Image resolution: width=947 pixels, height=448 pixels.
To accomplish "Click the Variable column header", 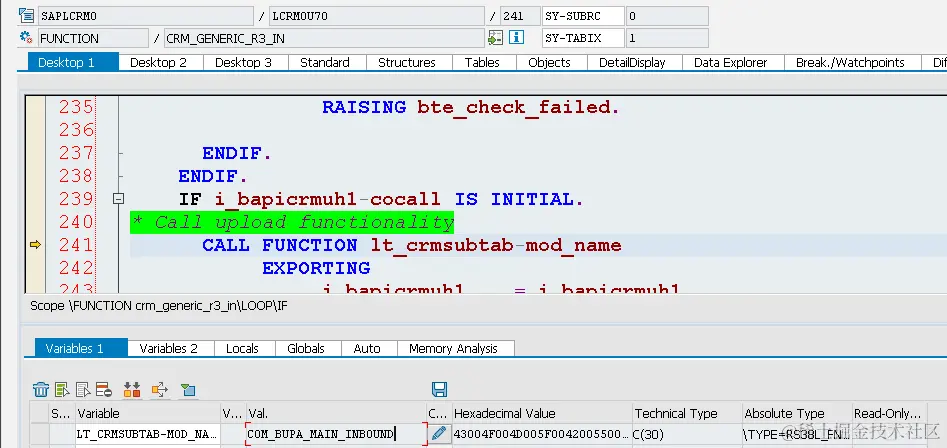I will coord(148,414).
